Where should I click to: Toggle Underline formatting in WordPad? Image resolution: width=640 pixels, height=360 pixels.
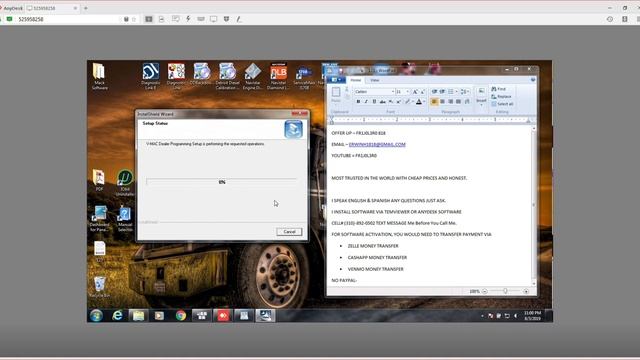click(374, 101)
